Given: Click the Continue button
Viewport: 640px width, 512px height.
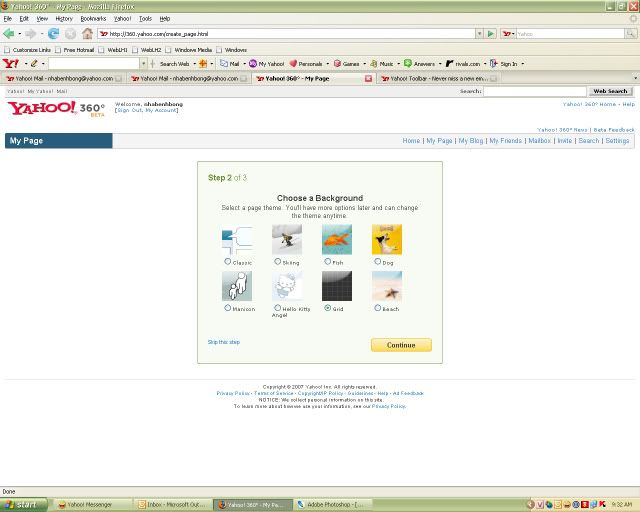Looking at the screenshot, I should (x=401, y=345).
